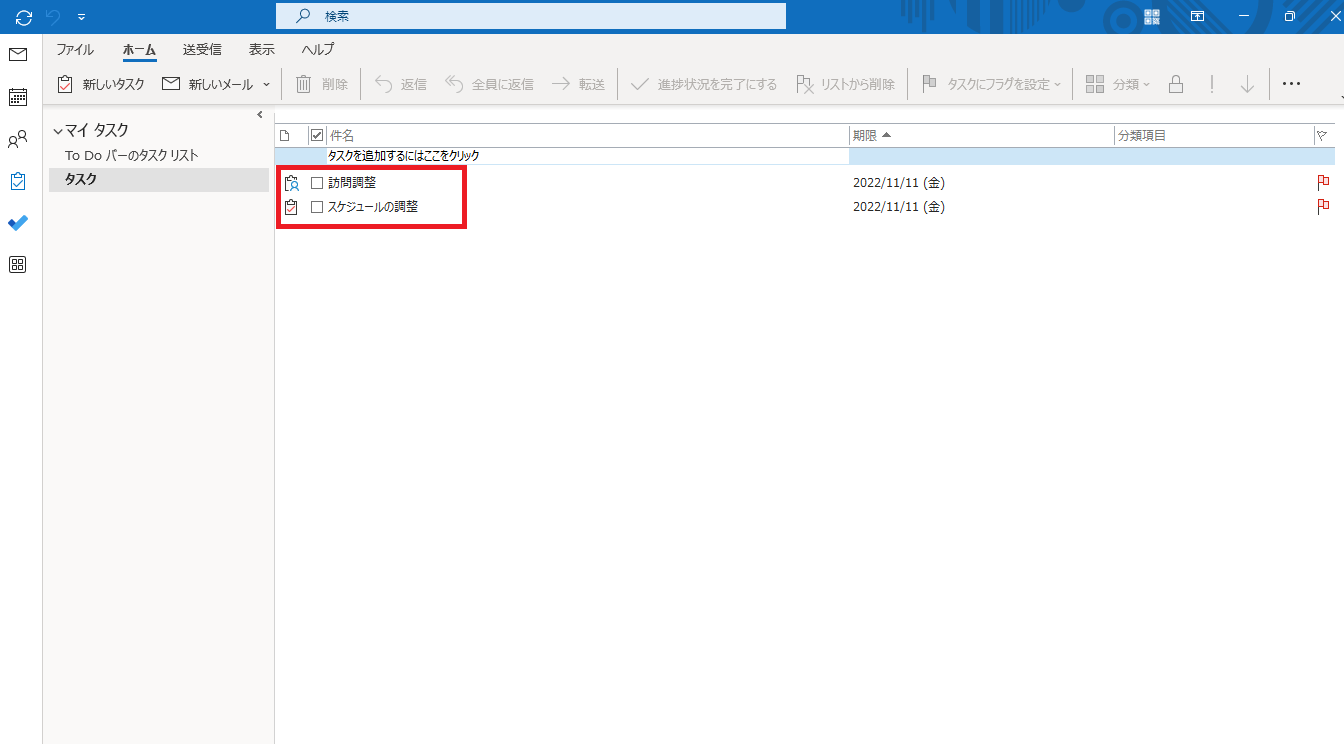Mark 訪問調整 task checkbox as complete

(317, 183)
